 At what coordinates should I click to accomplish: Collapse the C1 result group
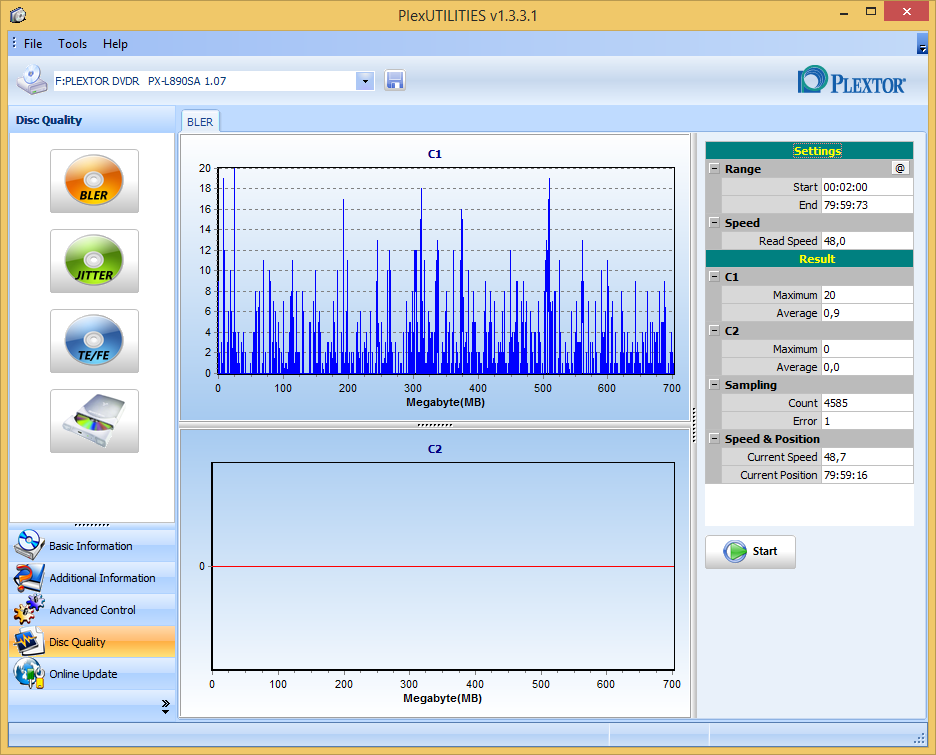pyautogui.click(x=714, y=276)
